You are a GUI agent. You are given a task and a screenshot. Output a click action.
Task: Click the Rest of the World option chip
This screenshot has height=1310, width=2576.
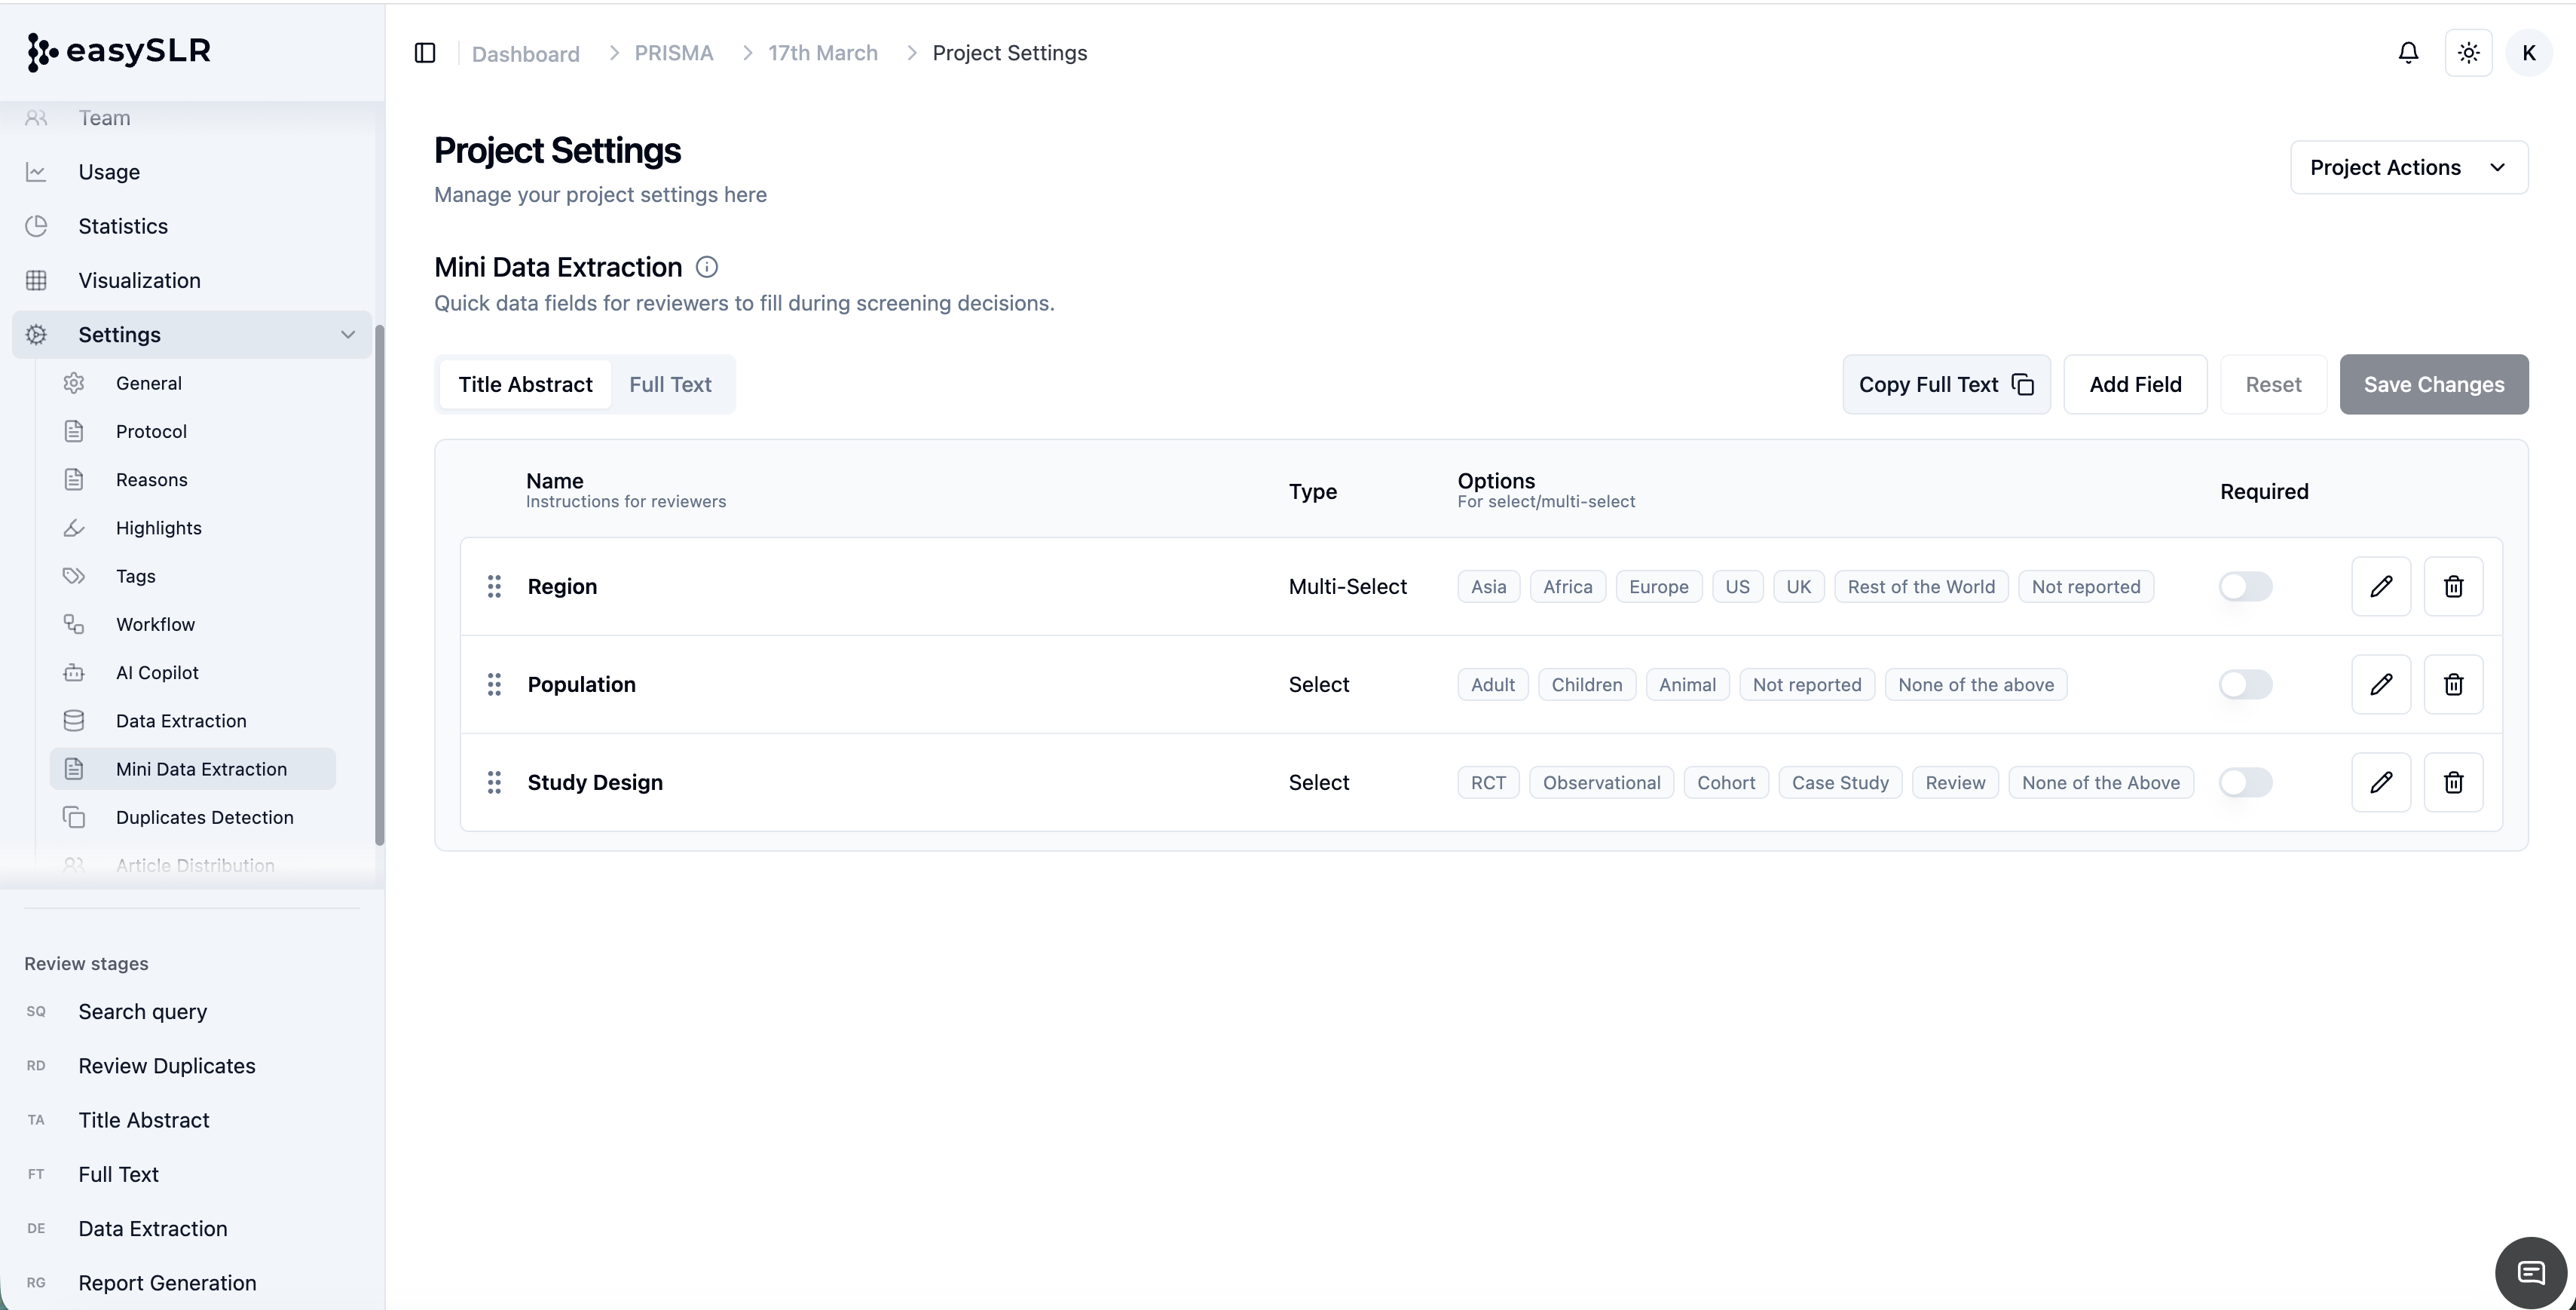(x=1920, y=586)
